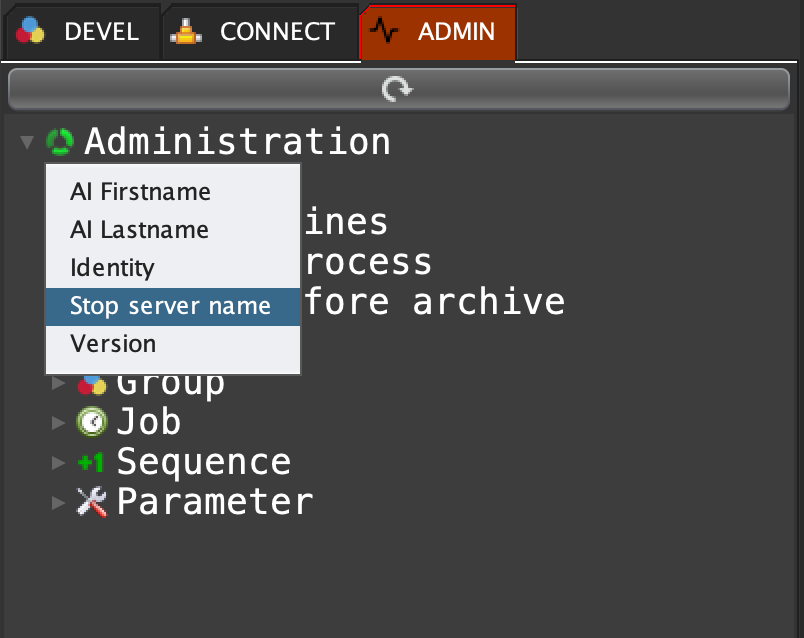Choose AI Firstname from the popup menu
The height and width of the screenshot is (638, 804).
coord(140,192)
